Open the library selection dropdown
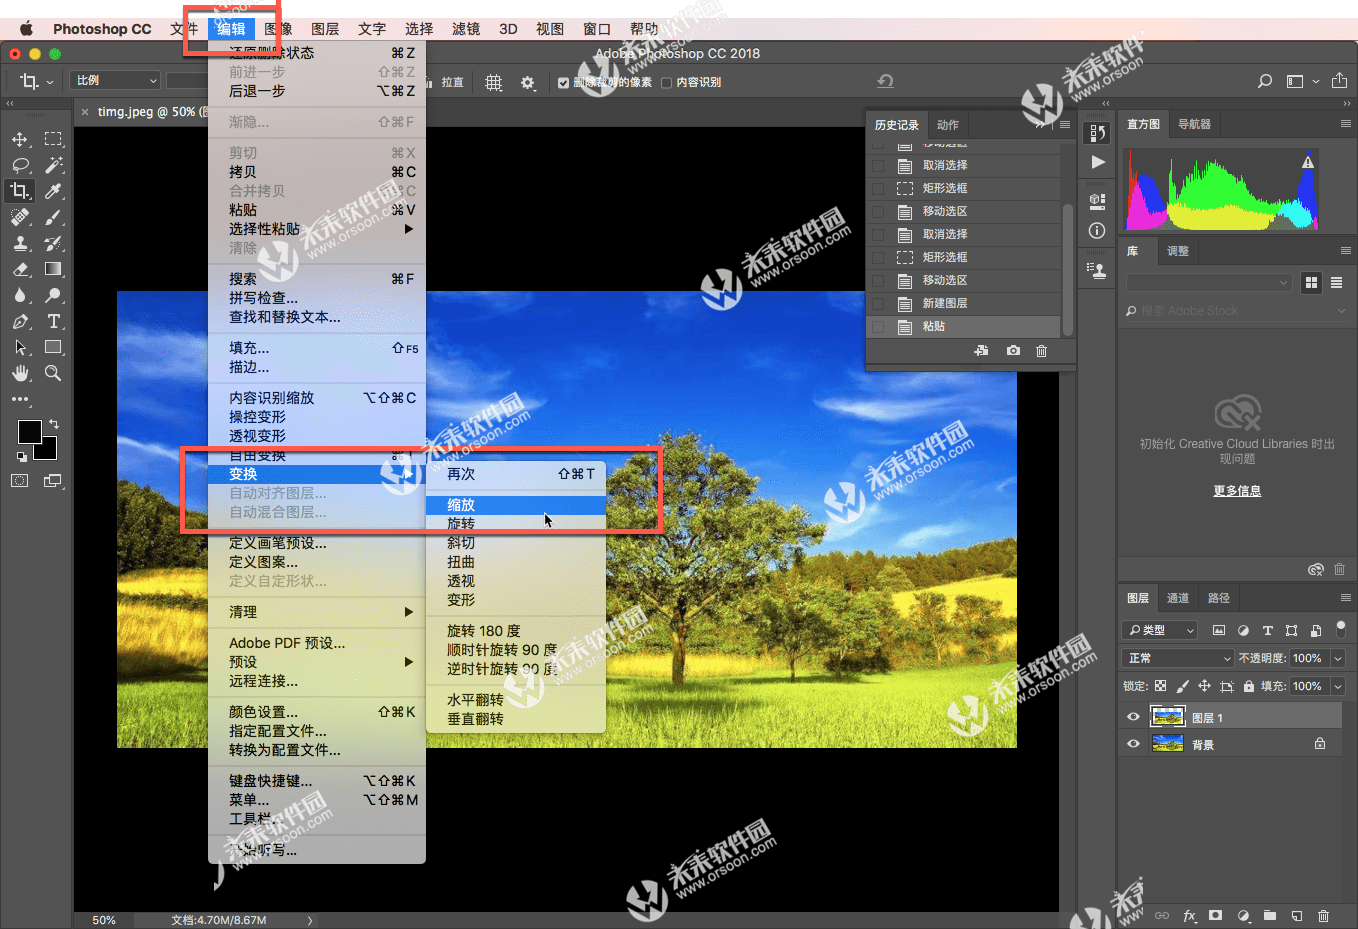 pyautogui.click(x=1209, y=283)
